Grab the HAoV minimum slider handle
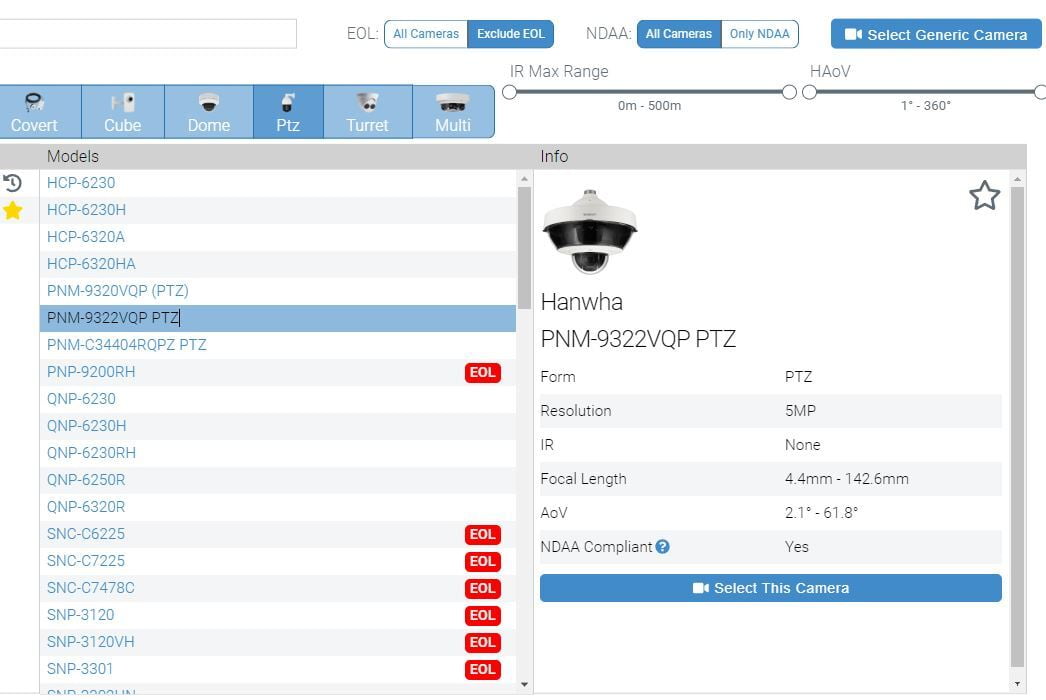Viewport: 1046px width, 700px height. tap(809, 92)
